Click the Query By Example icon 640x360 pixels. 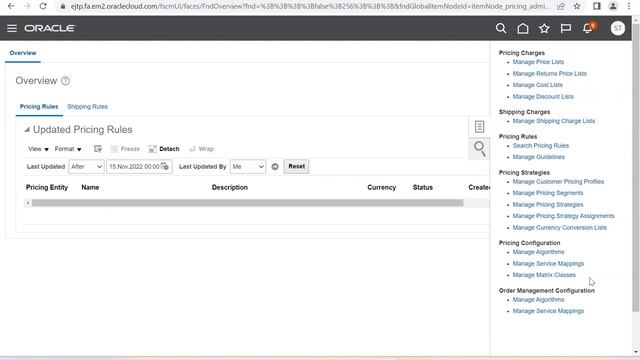pos(98,149)
